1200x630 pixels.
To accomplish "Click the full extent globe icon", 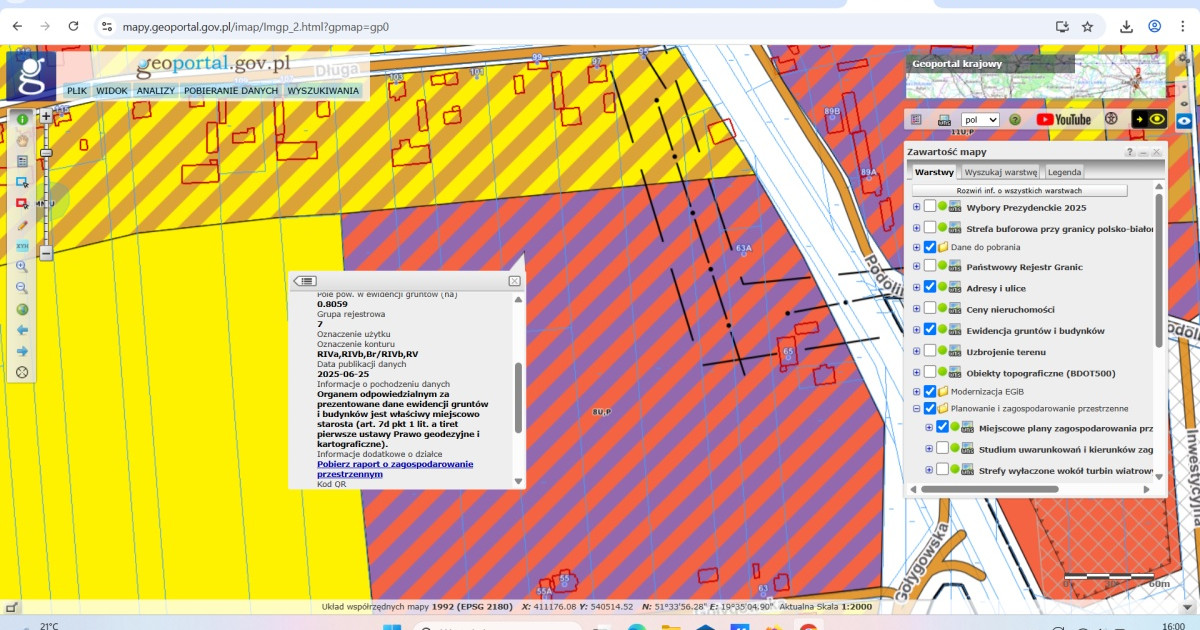I will pyautogui.click(x=22, y=309).
